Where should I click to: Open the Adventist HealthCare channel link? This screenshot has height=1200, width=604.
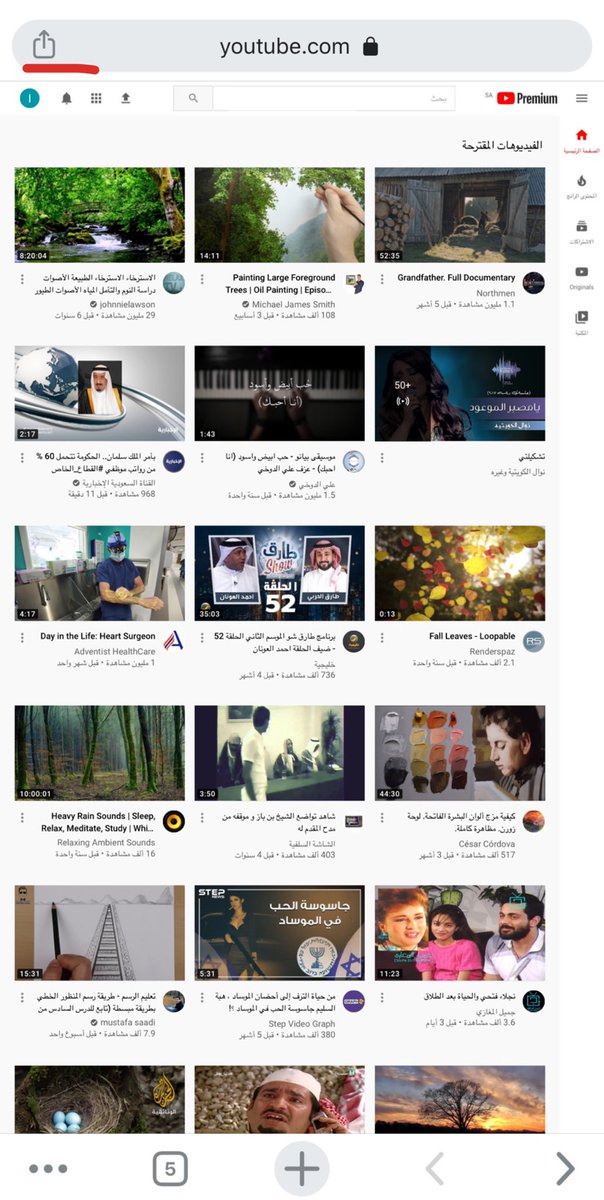[113, 650]
